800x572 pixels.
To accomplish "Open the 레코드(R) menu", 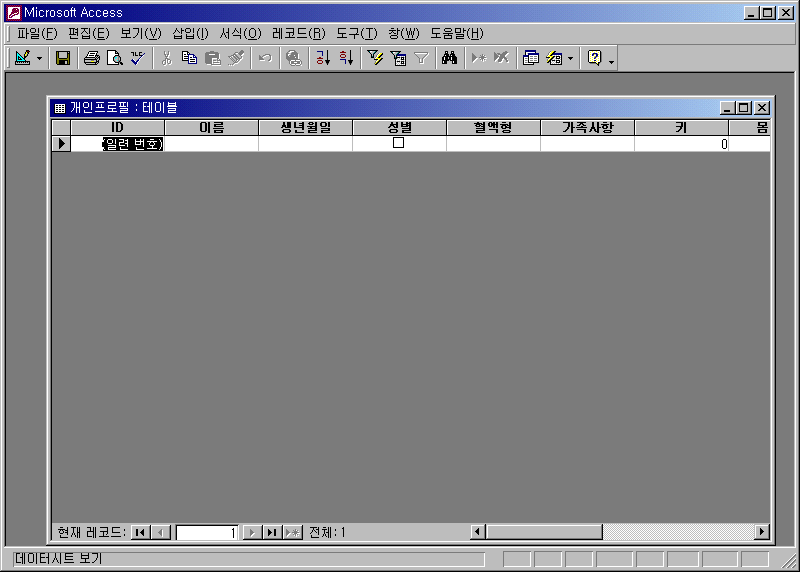I will pyautogui.click(x=298, y=34).
